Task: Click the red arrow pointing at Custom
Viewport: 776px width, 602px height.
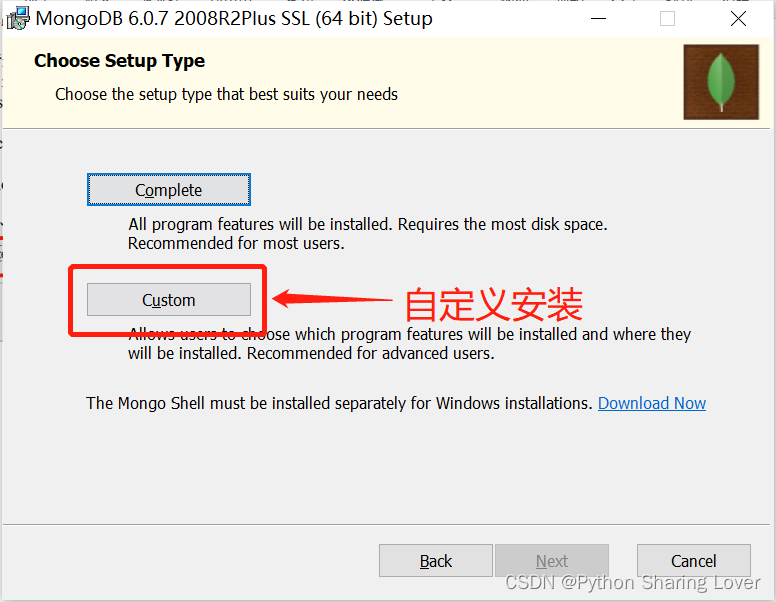Action: click(x=332, y=299)
